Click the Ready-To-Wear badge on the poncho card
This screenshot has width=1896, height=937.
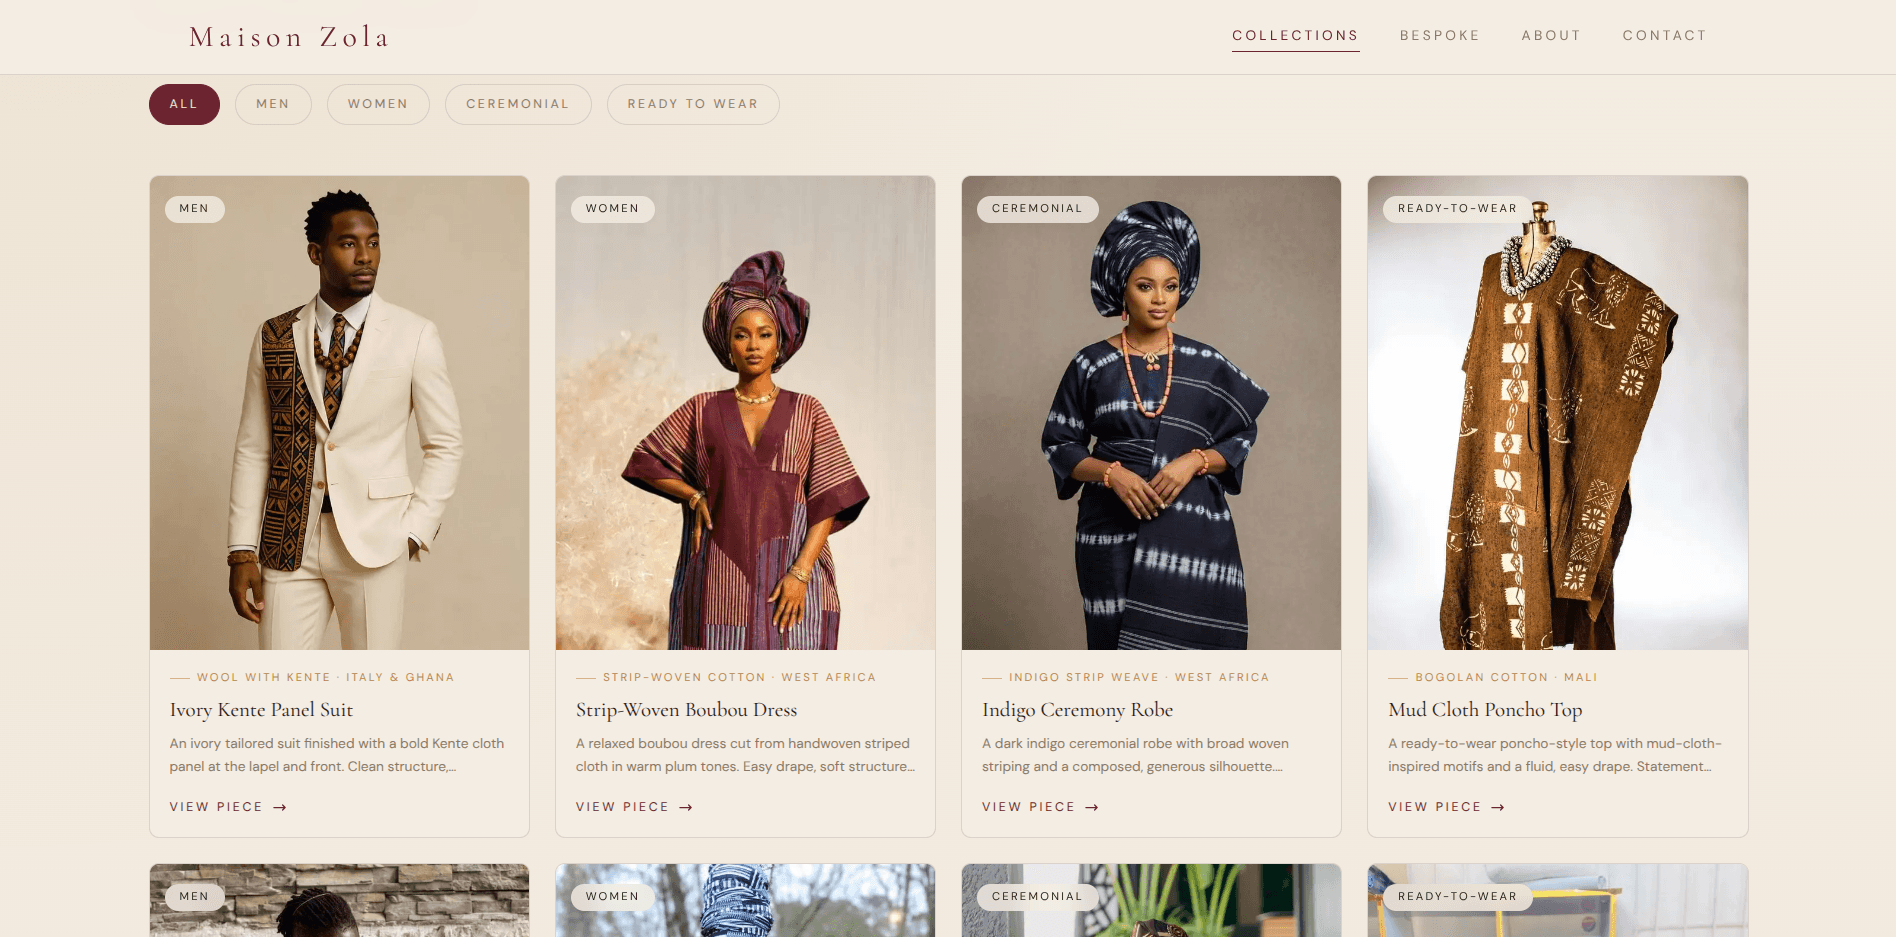[1457, 209]
